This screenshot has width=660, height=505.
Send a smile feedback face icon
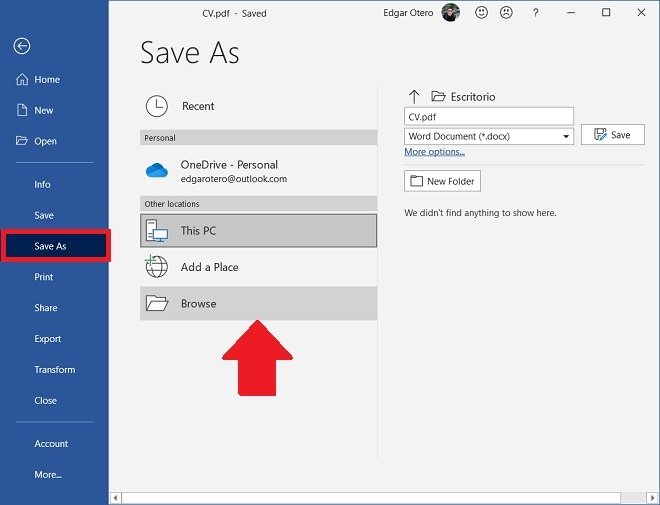[482, 13]
